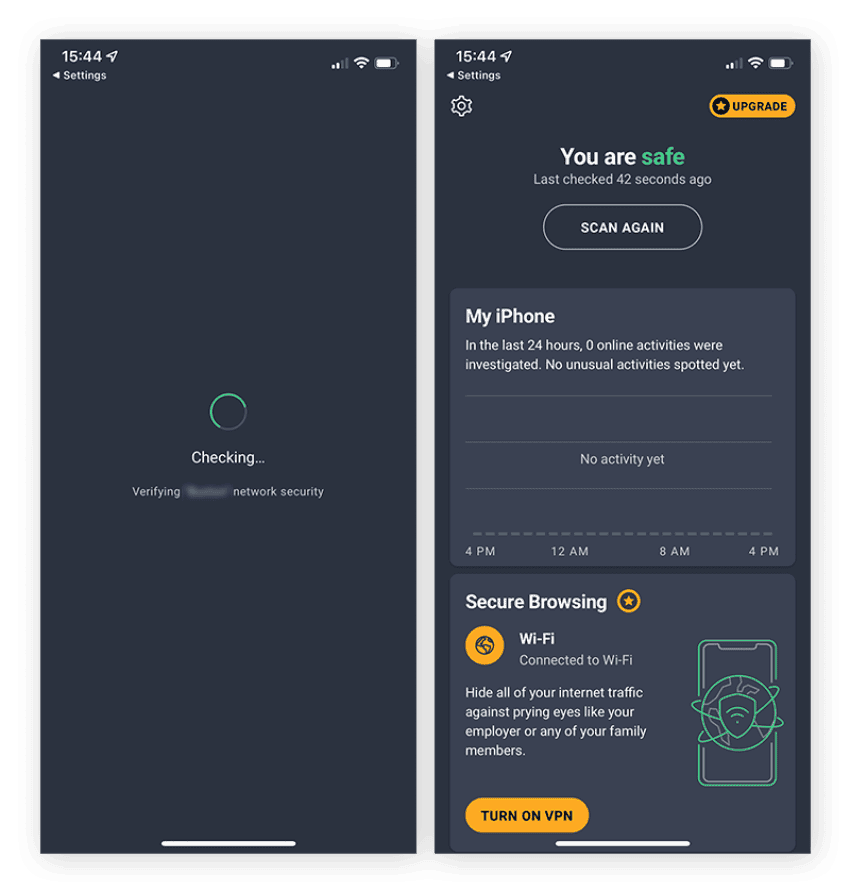Tap the phone shield VPN illustration
850x892 pixels.
[x=737, y=713]
